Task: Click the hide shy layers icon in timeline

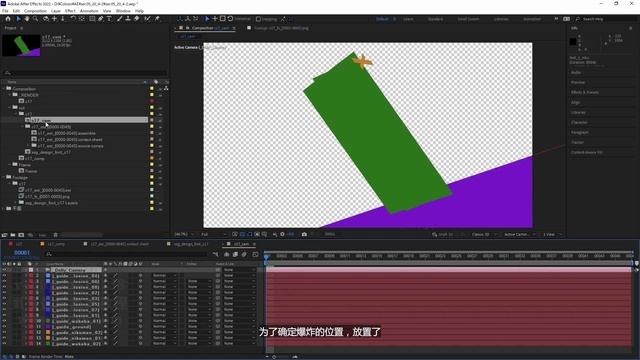Action: click(227, 254)
